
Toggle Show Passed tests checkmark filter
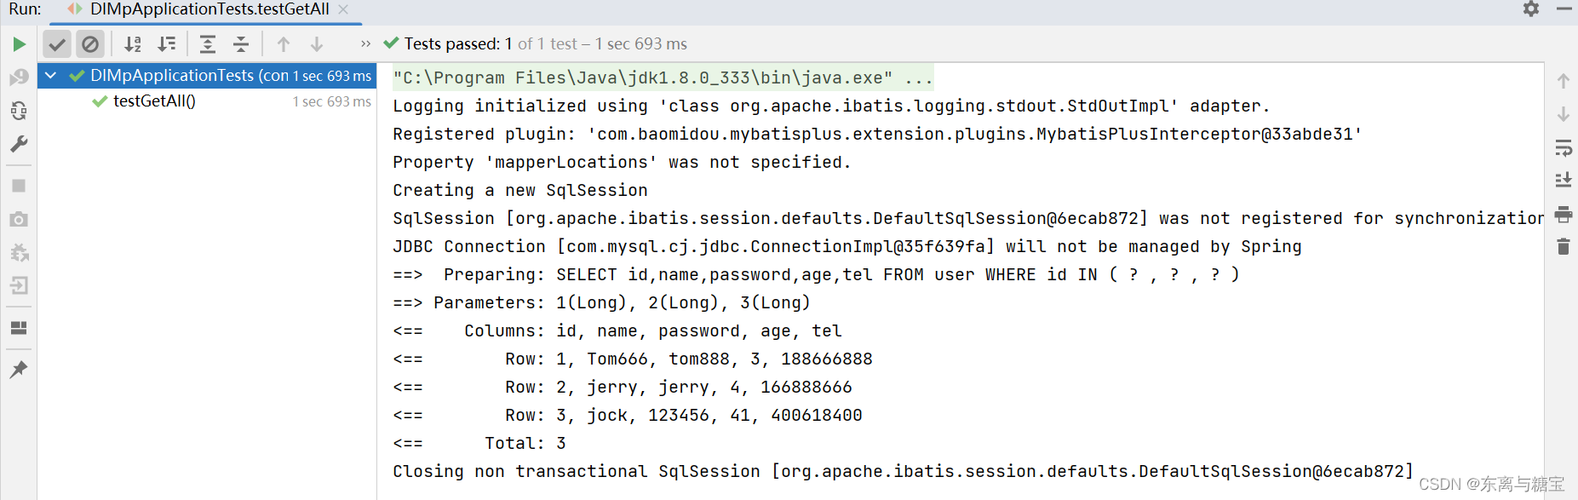[57, 44]
